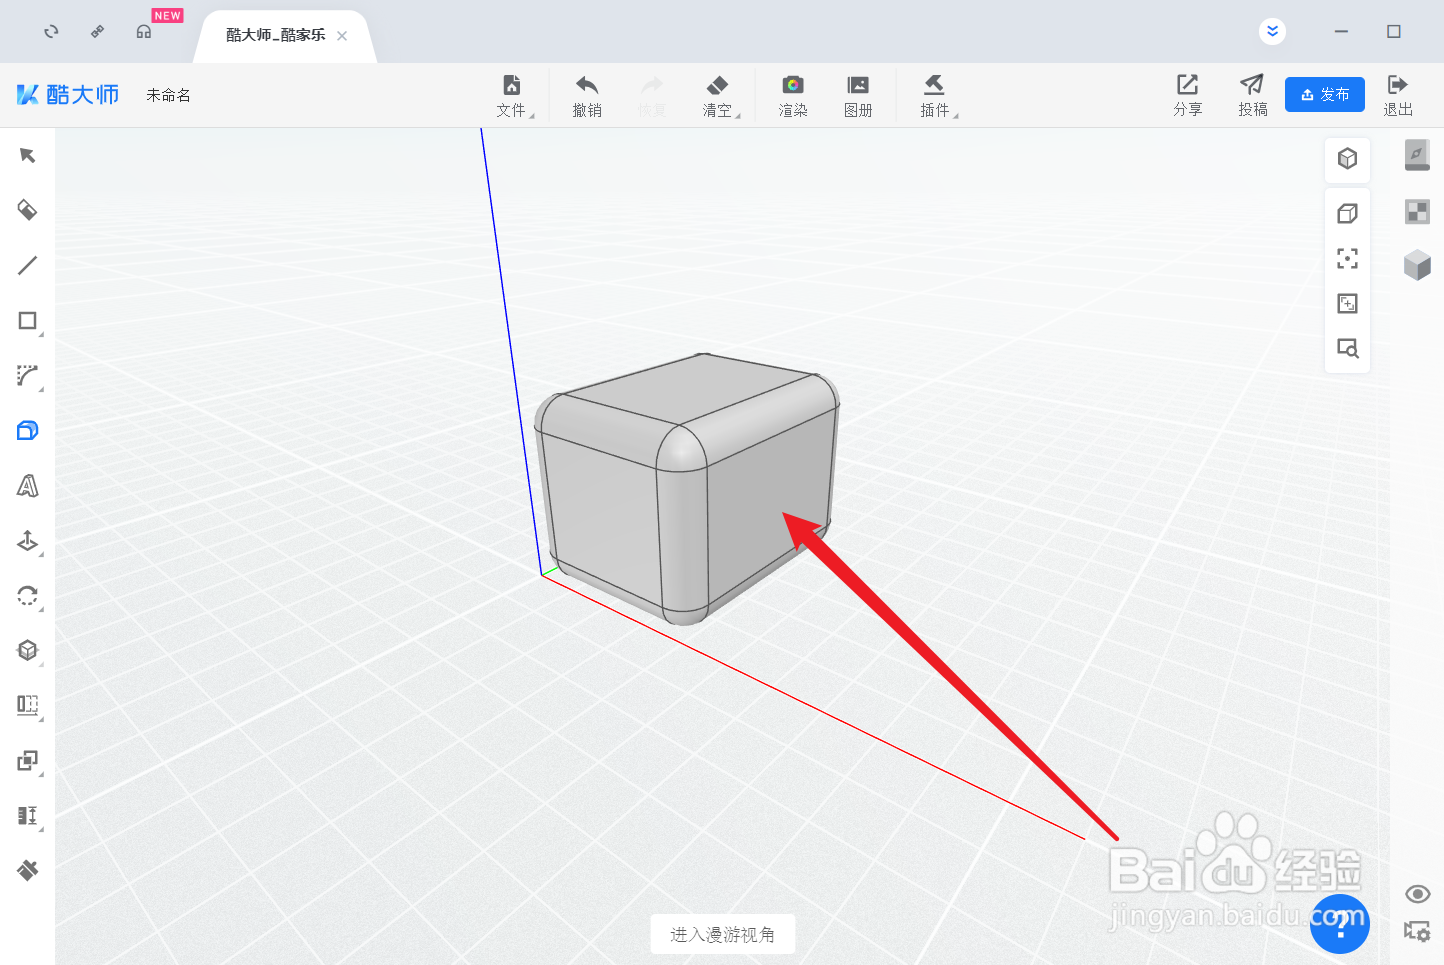Screen dimensions: 1444x965
Task: Toggle the eye visibility icon
Action: (x=1417, y=894)
